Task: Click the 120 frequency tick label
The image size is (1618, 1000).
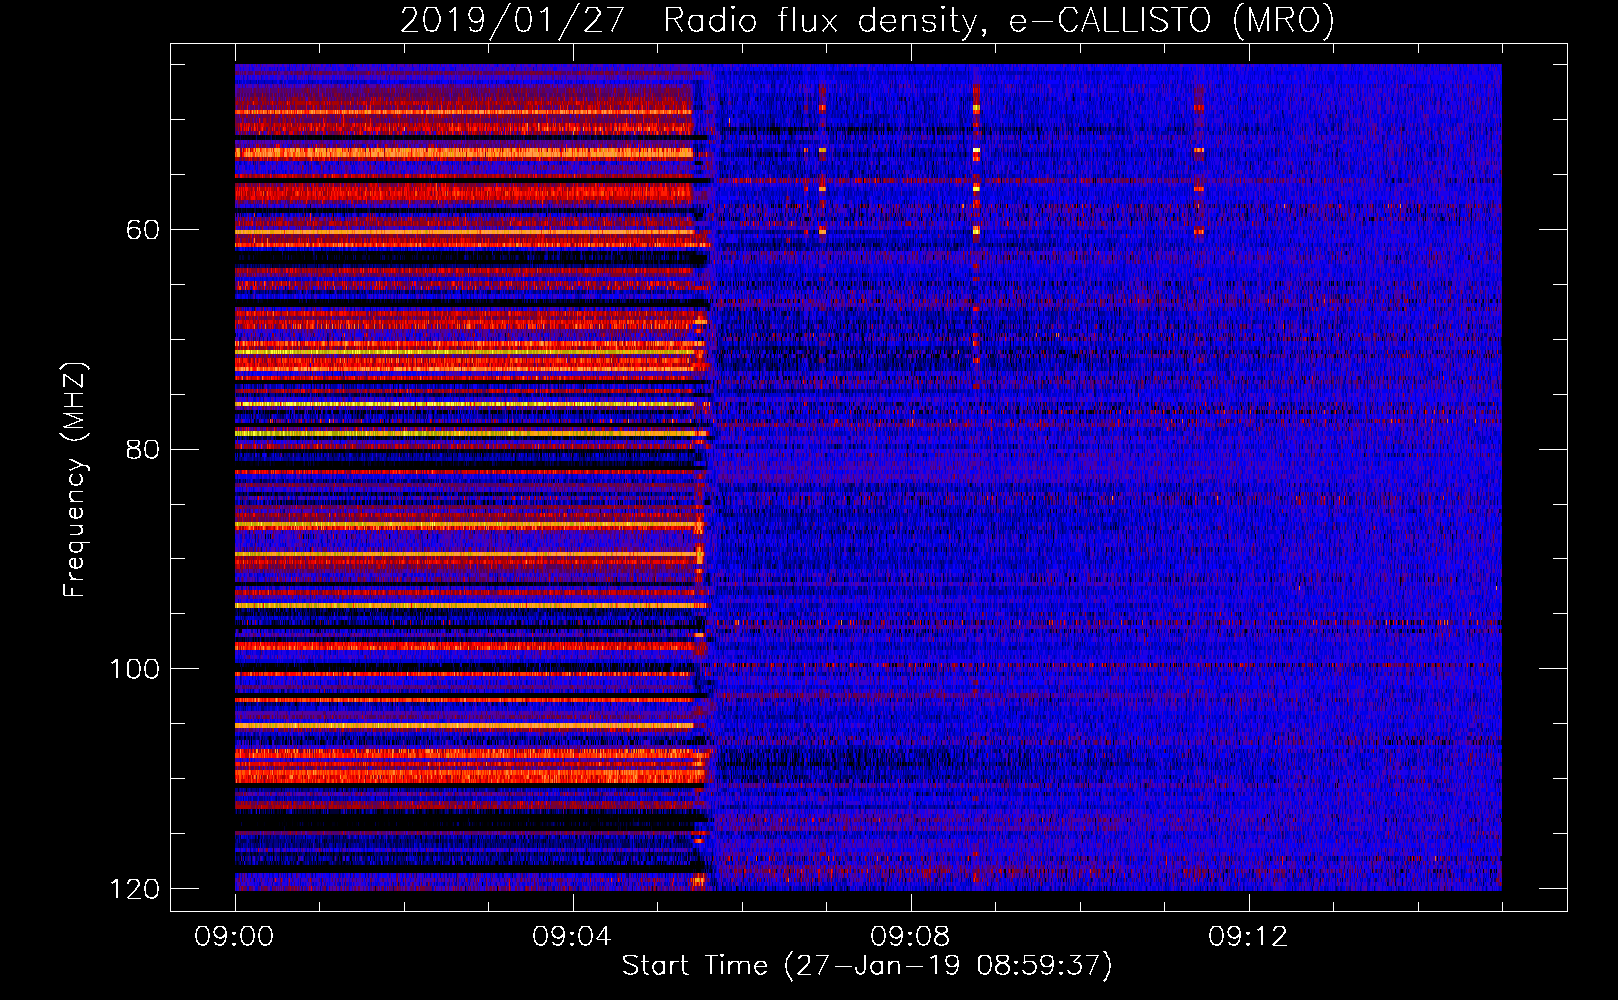Action: point(134,889)
